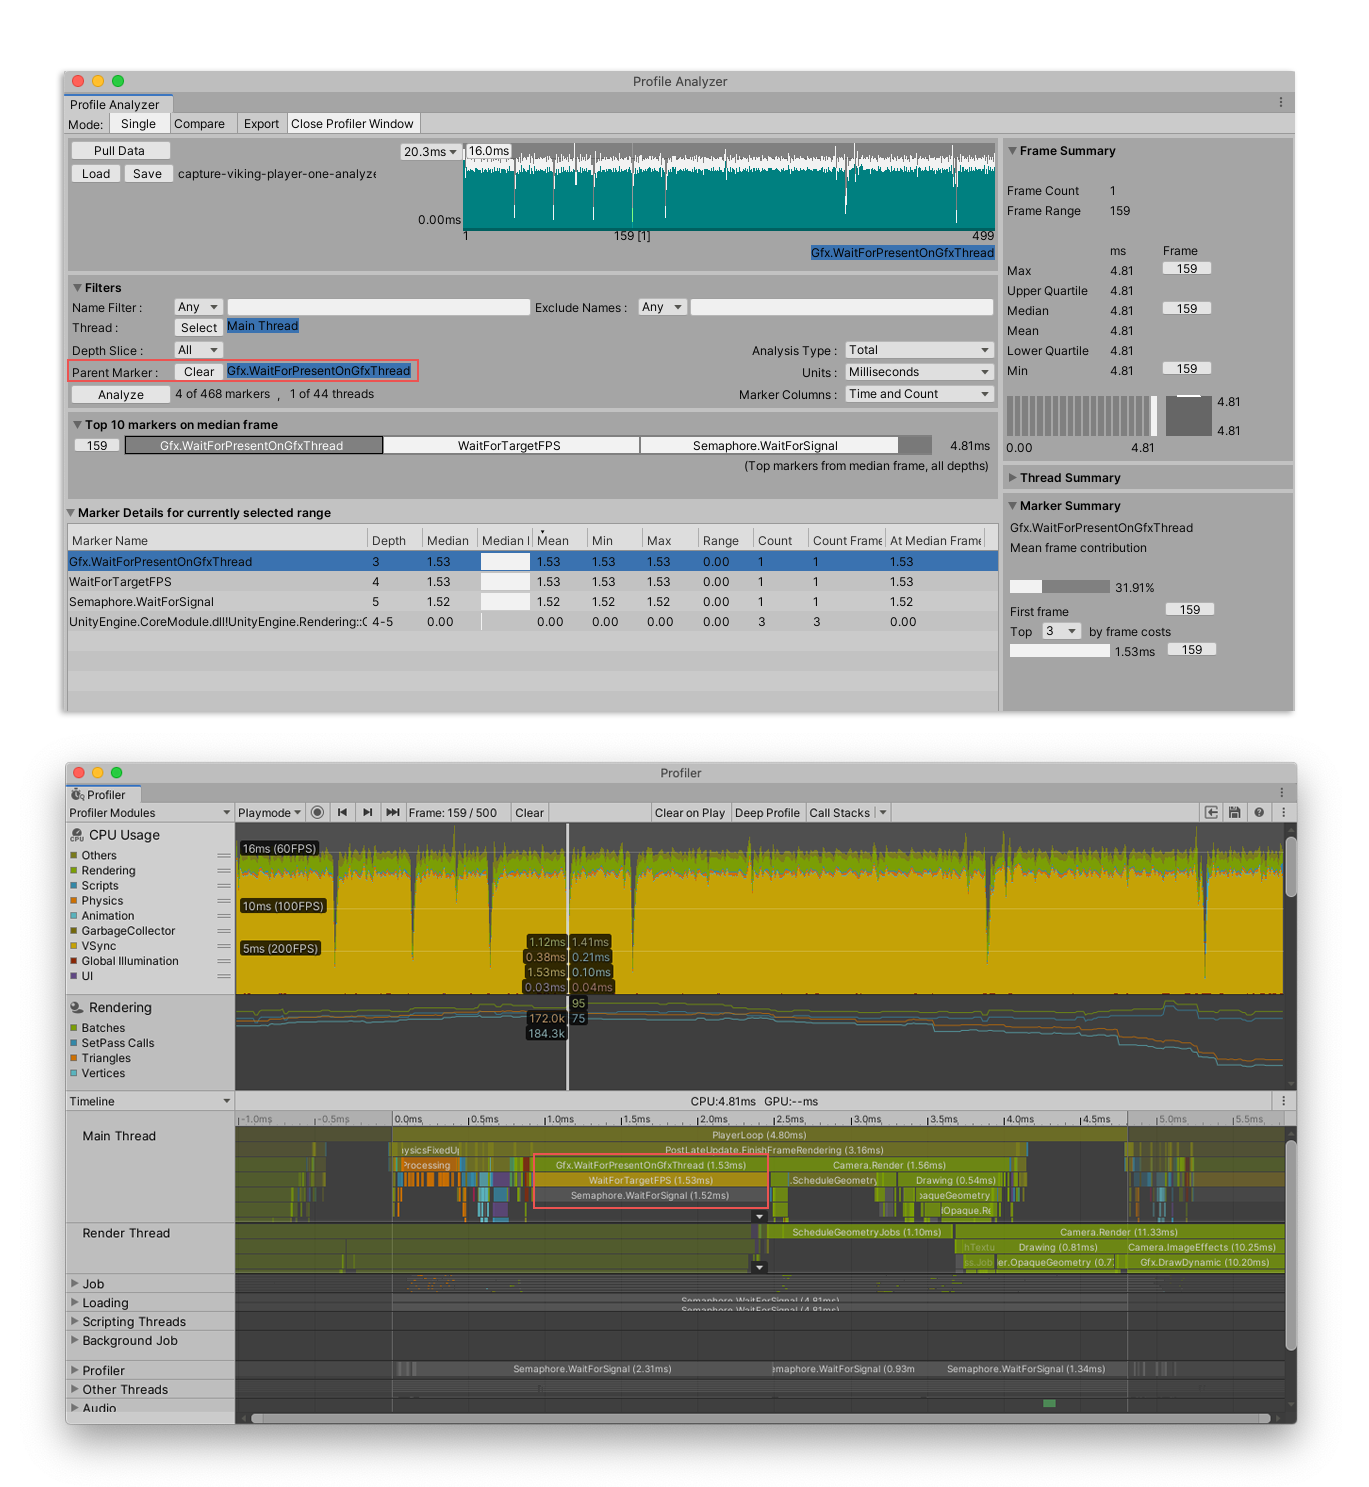Toggle the VSync category color box
The image size is (1369, 1487).
pyautogui.click(x=74, y=946)
